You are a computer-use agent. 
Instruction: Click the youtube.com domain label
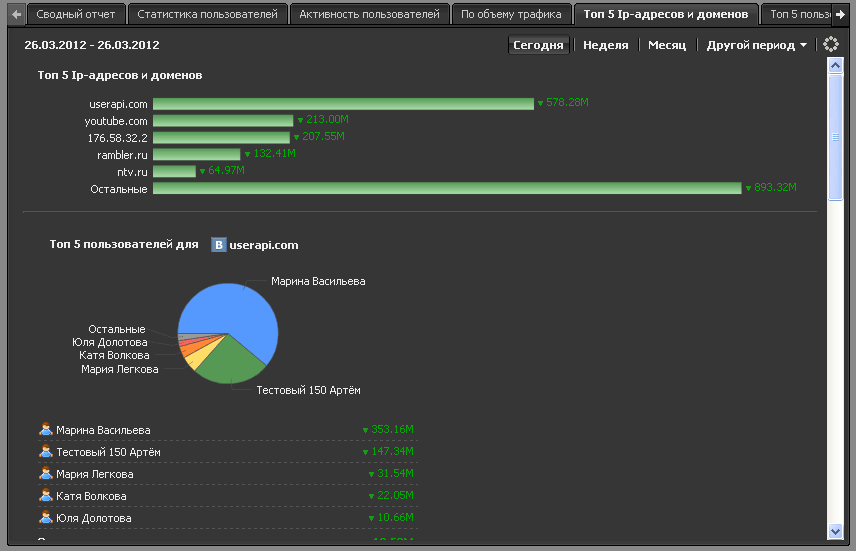(116, 121)
